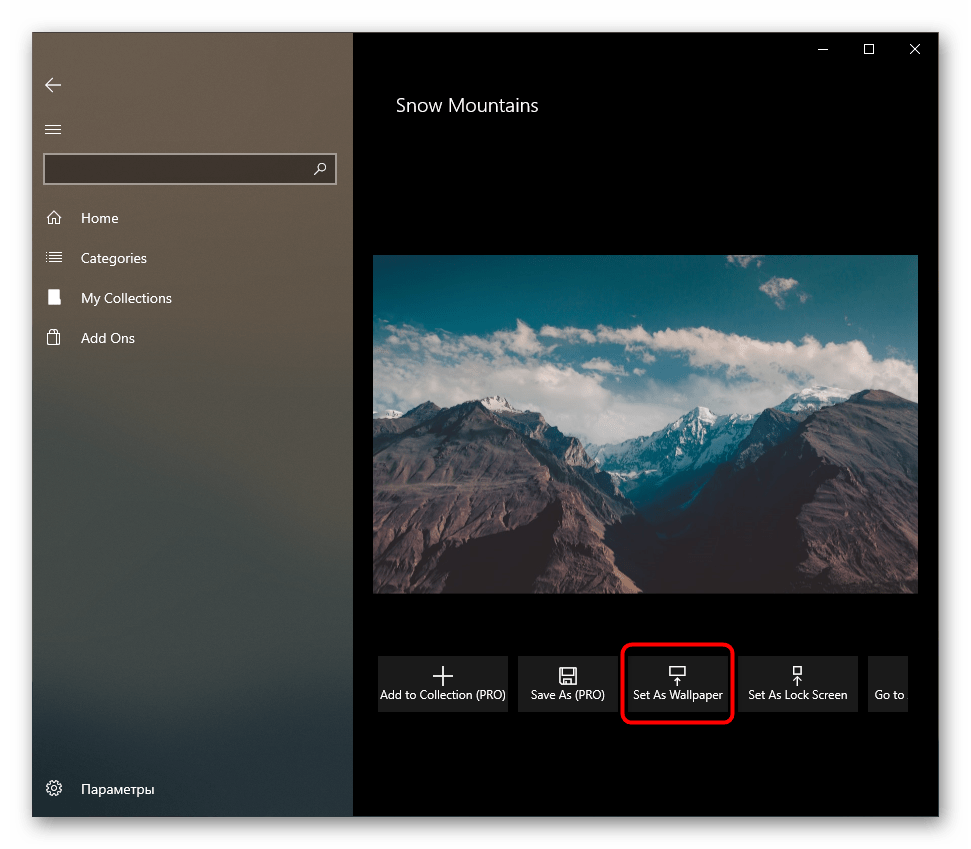Viewport: 971px width, 849px height.
Task: Click the Параметры gear icon
Action: pyautogui.click(x=54, y=789)
